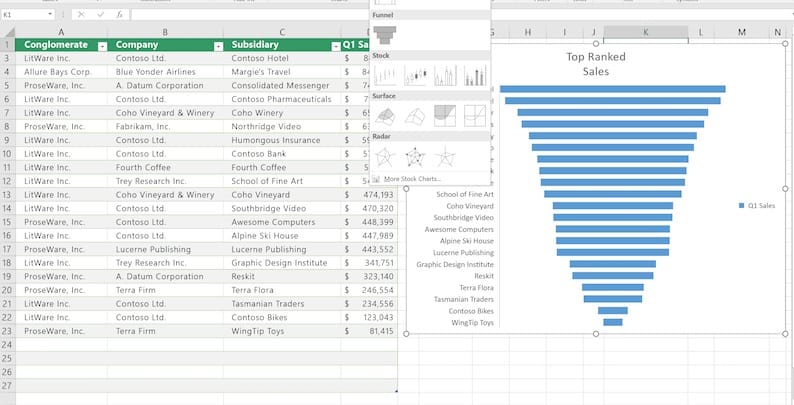This screenshot has width=794, height=405.
Task: Click the chart title Top Ranked Sales
Action: pyautogui.click(x=596, y=64)
